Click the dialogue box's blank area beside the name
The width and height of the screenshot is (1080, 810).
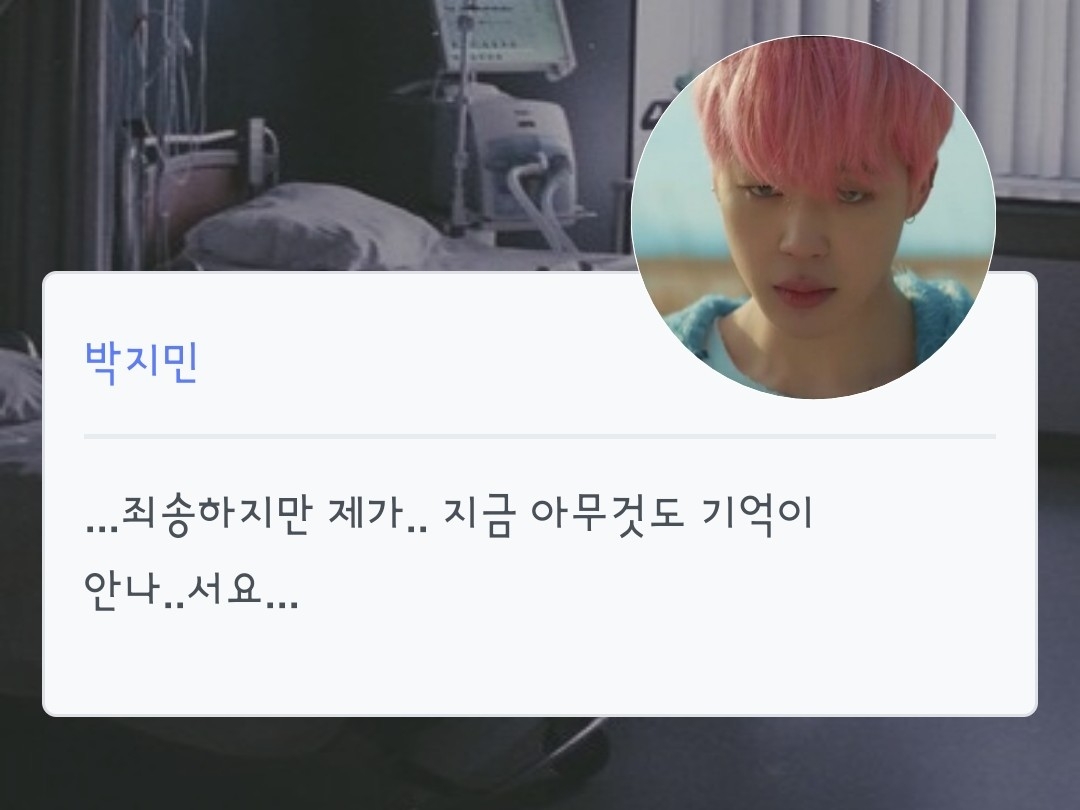point(413,362)
